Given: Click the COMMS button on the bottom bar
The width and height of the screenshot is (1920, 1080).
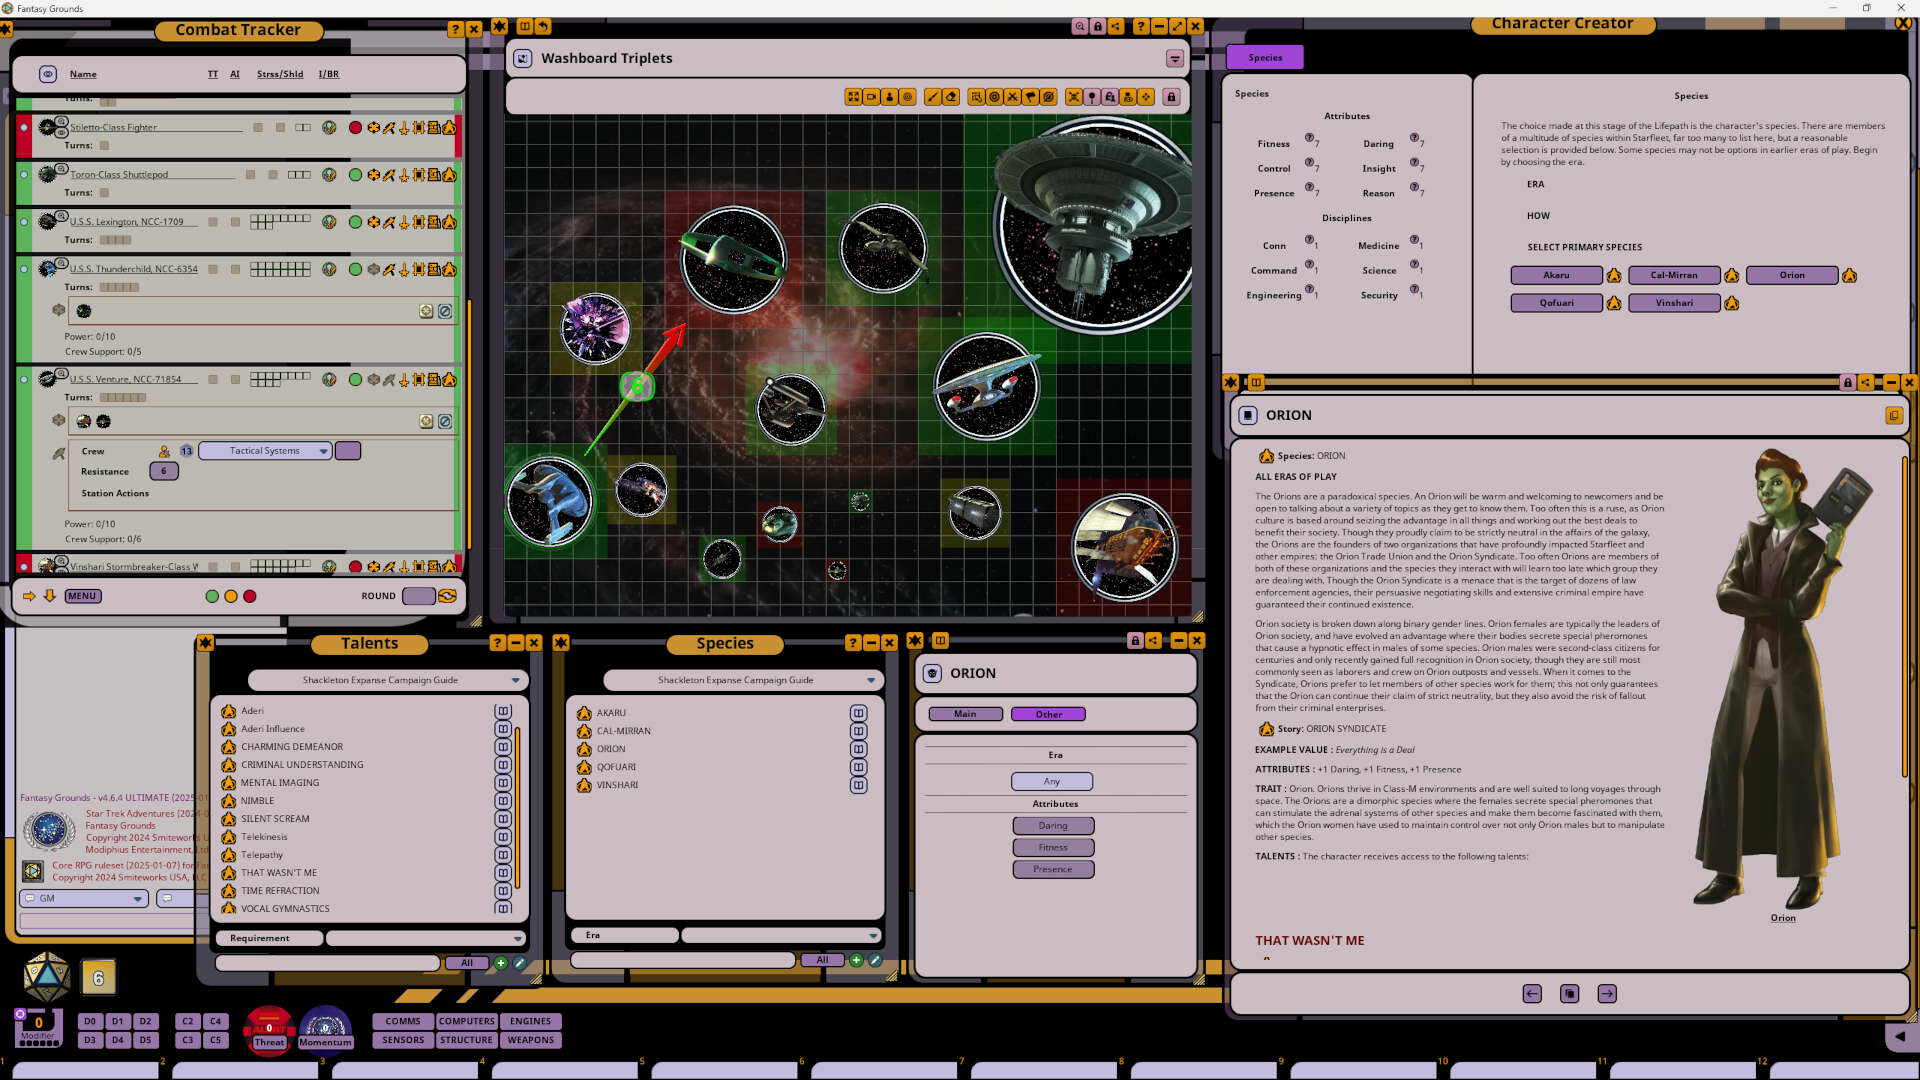Looking at the screenshot, I should click(x=402, y=1021).
